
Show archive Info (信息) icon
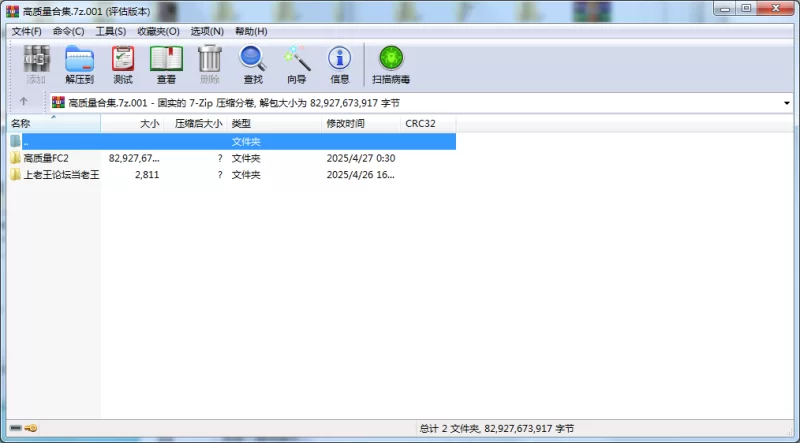(x=340, y=64)
